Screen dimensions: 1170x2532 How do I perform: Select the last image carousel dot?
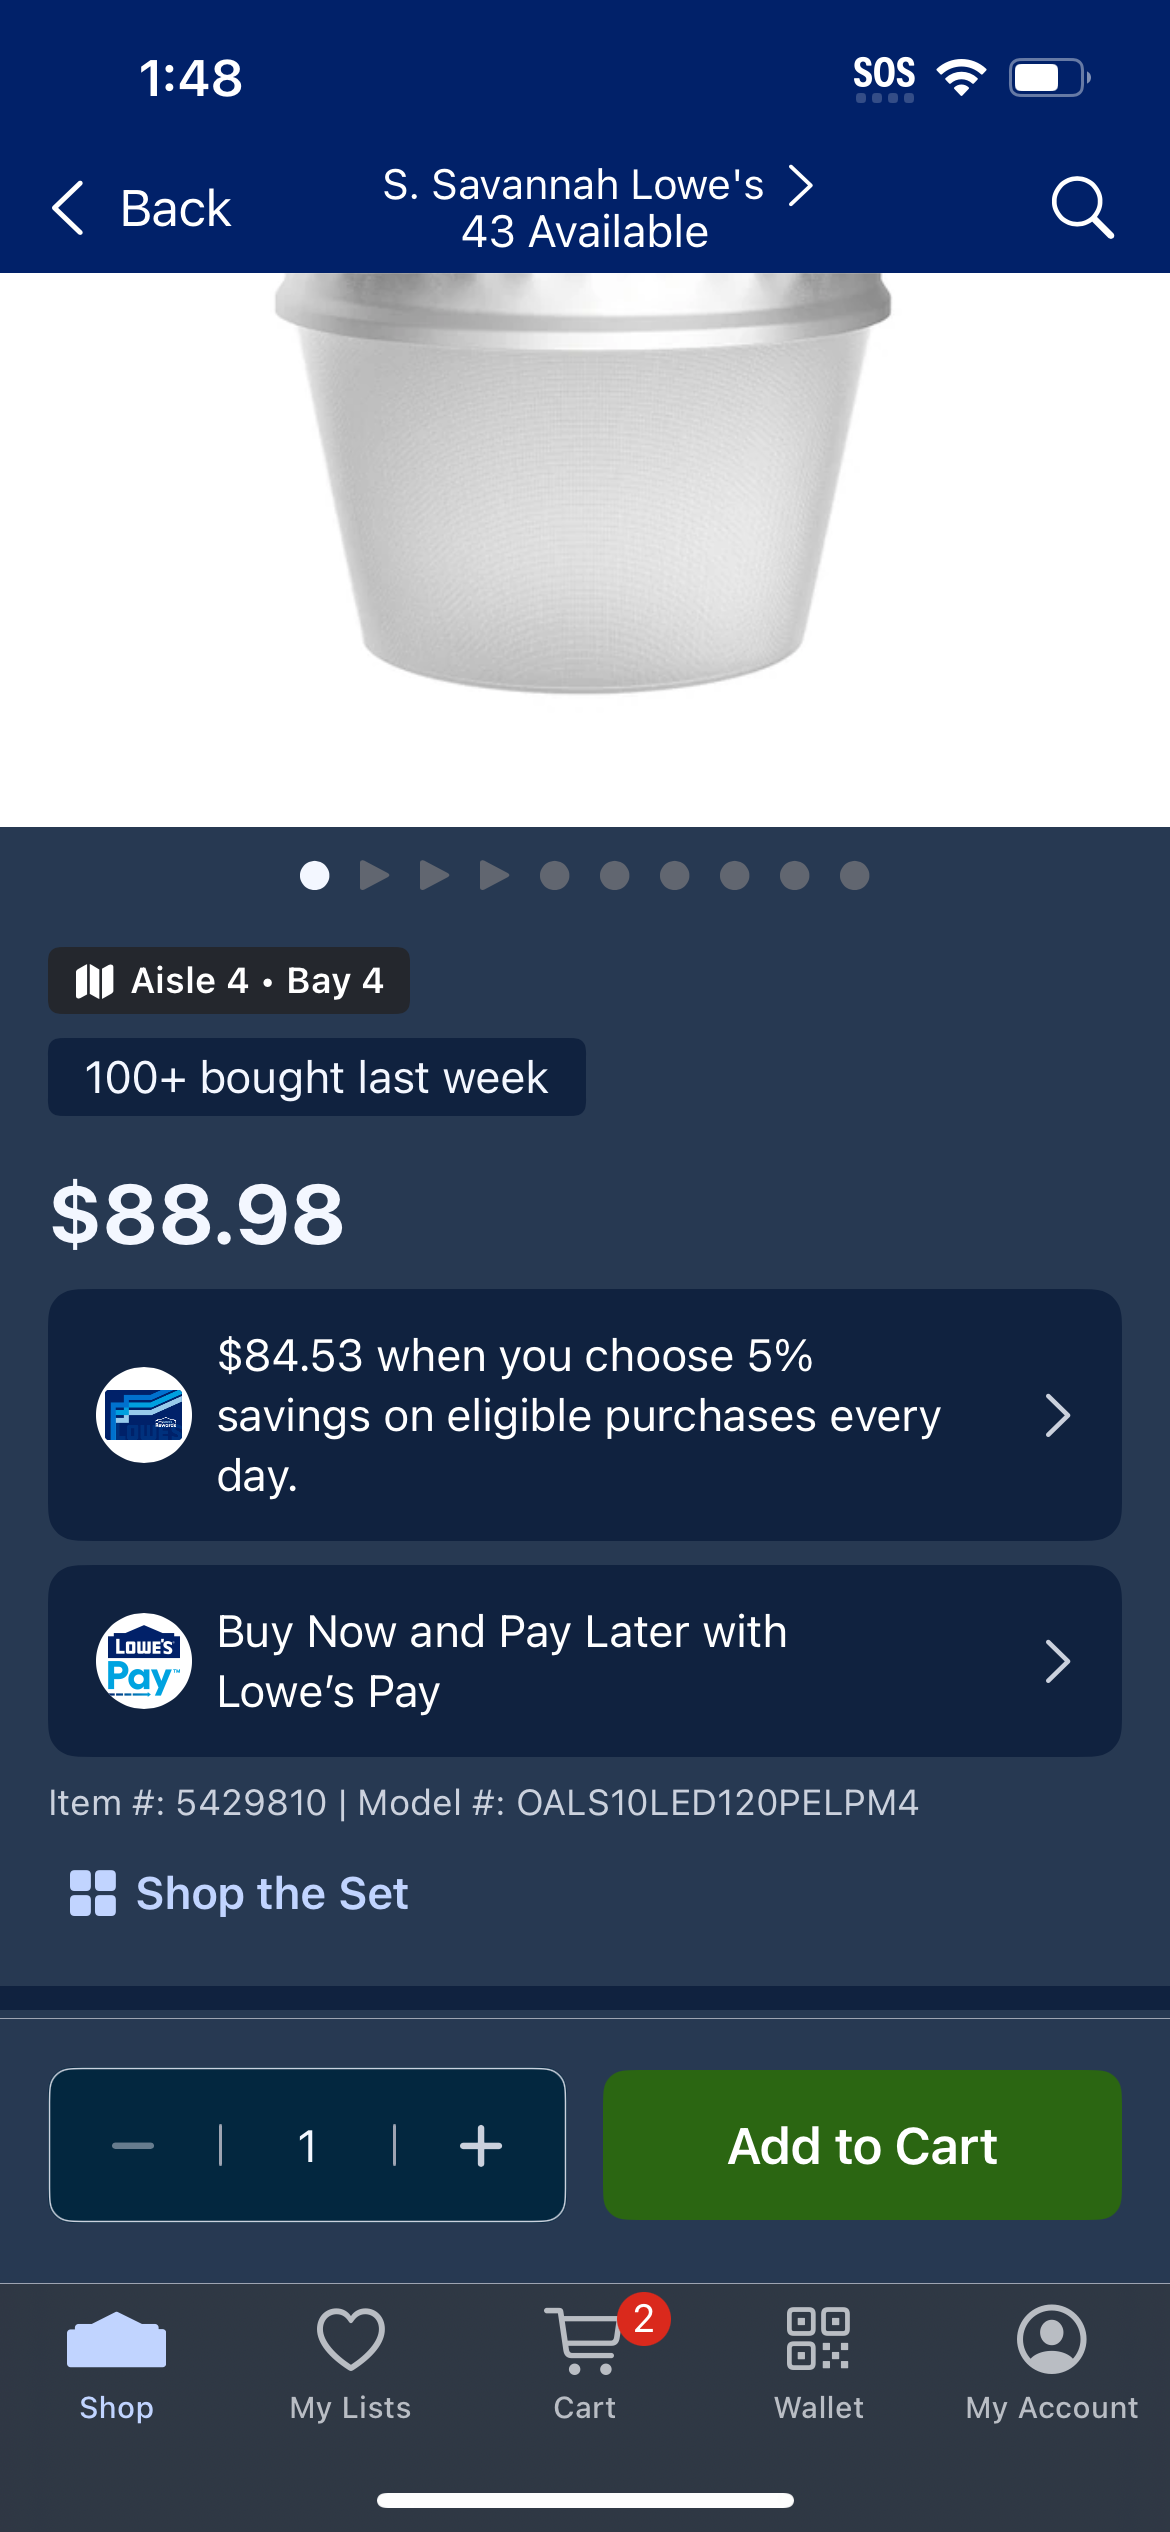click(854, 875)
